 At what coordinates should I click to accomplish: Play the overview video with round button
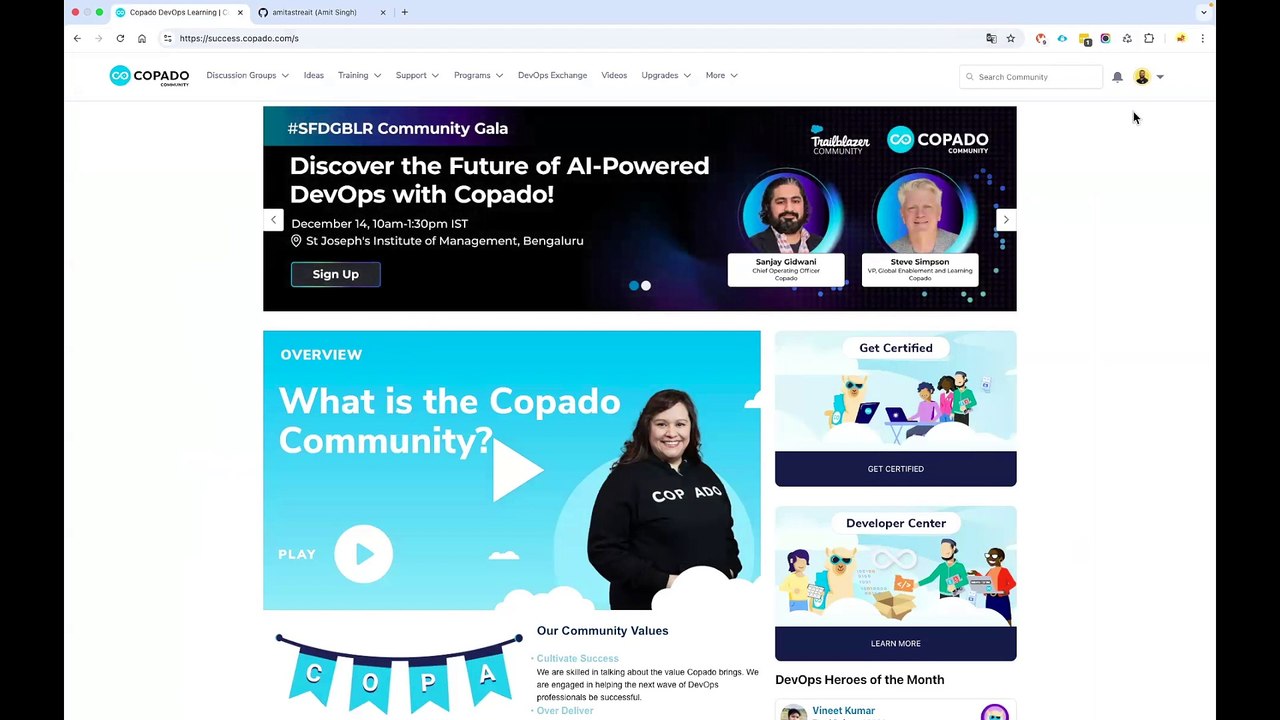(363, 554)
